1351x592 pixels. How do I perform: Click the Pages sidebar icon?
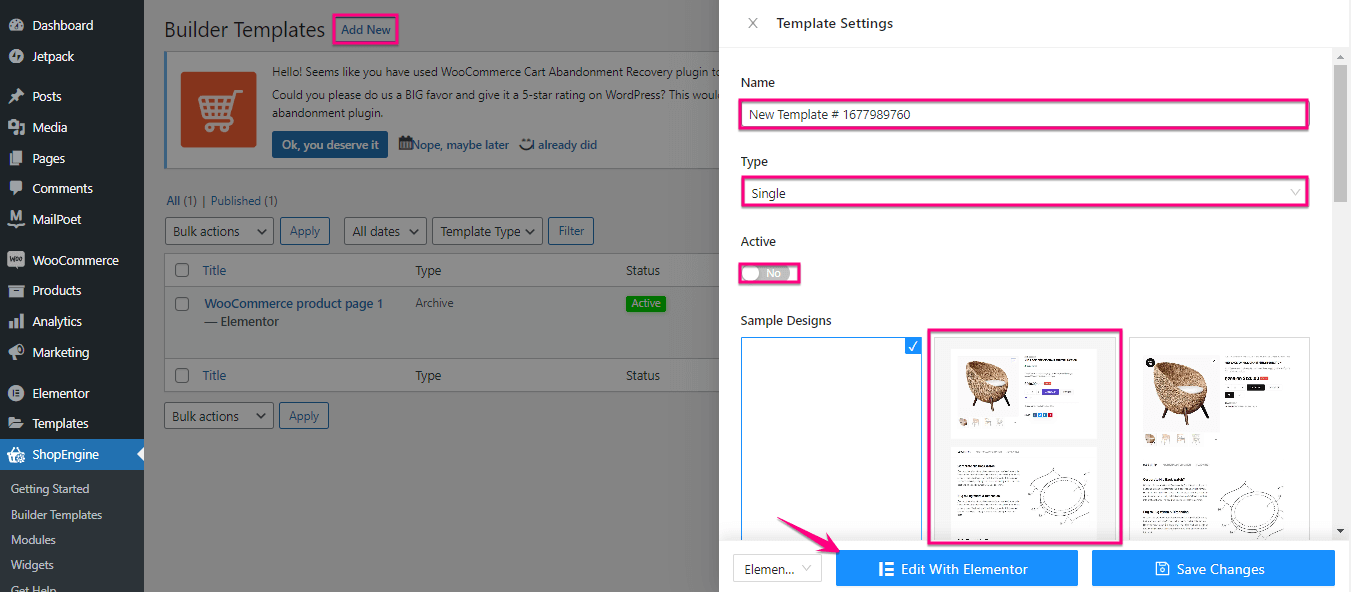16,158
